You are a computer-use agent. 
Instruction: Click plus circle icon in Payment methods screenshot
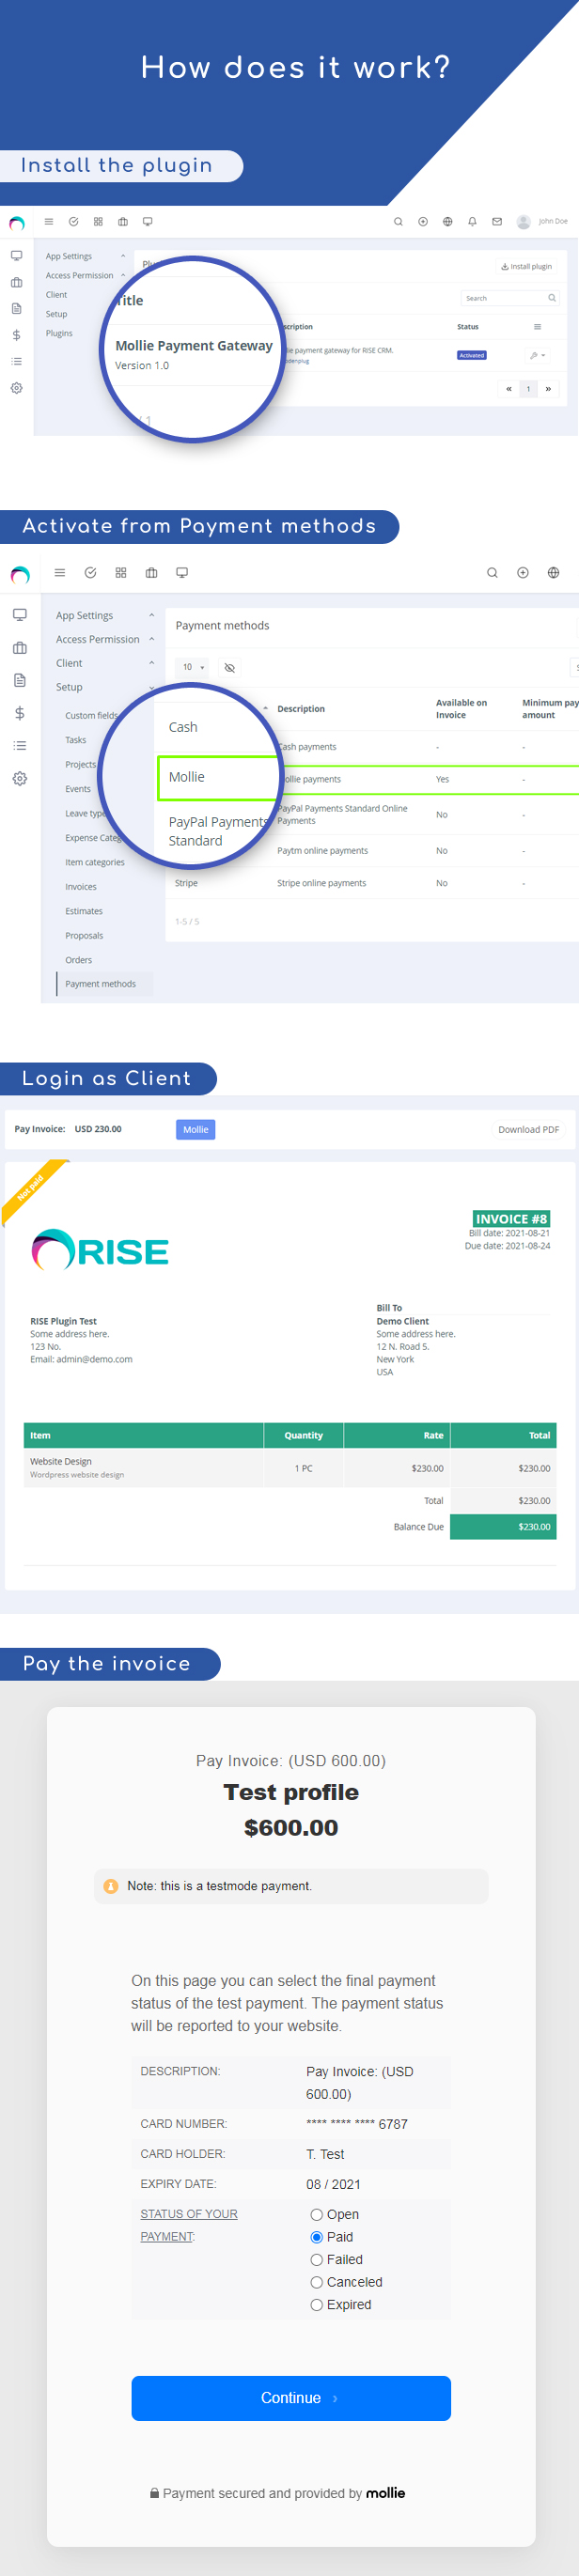tap(523, 573)
